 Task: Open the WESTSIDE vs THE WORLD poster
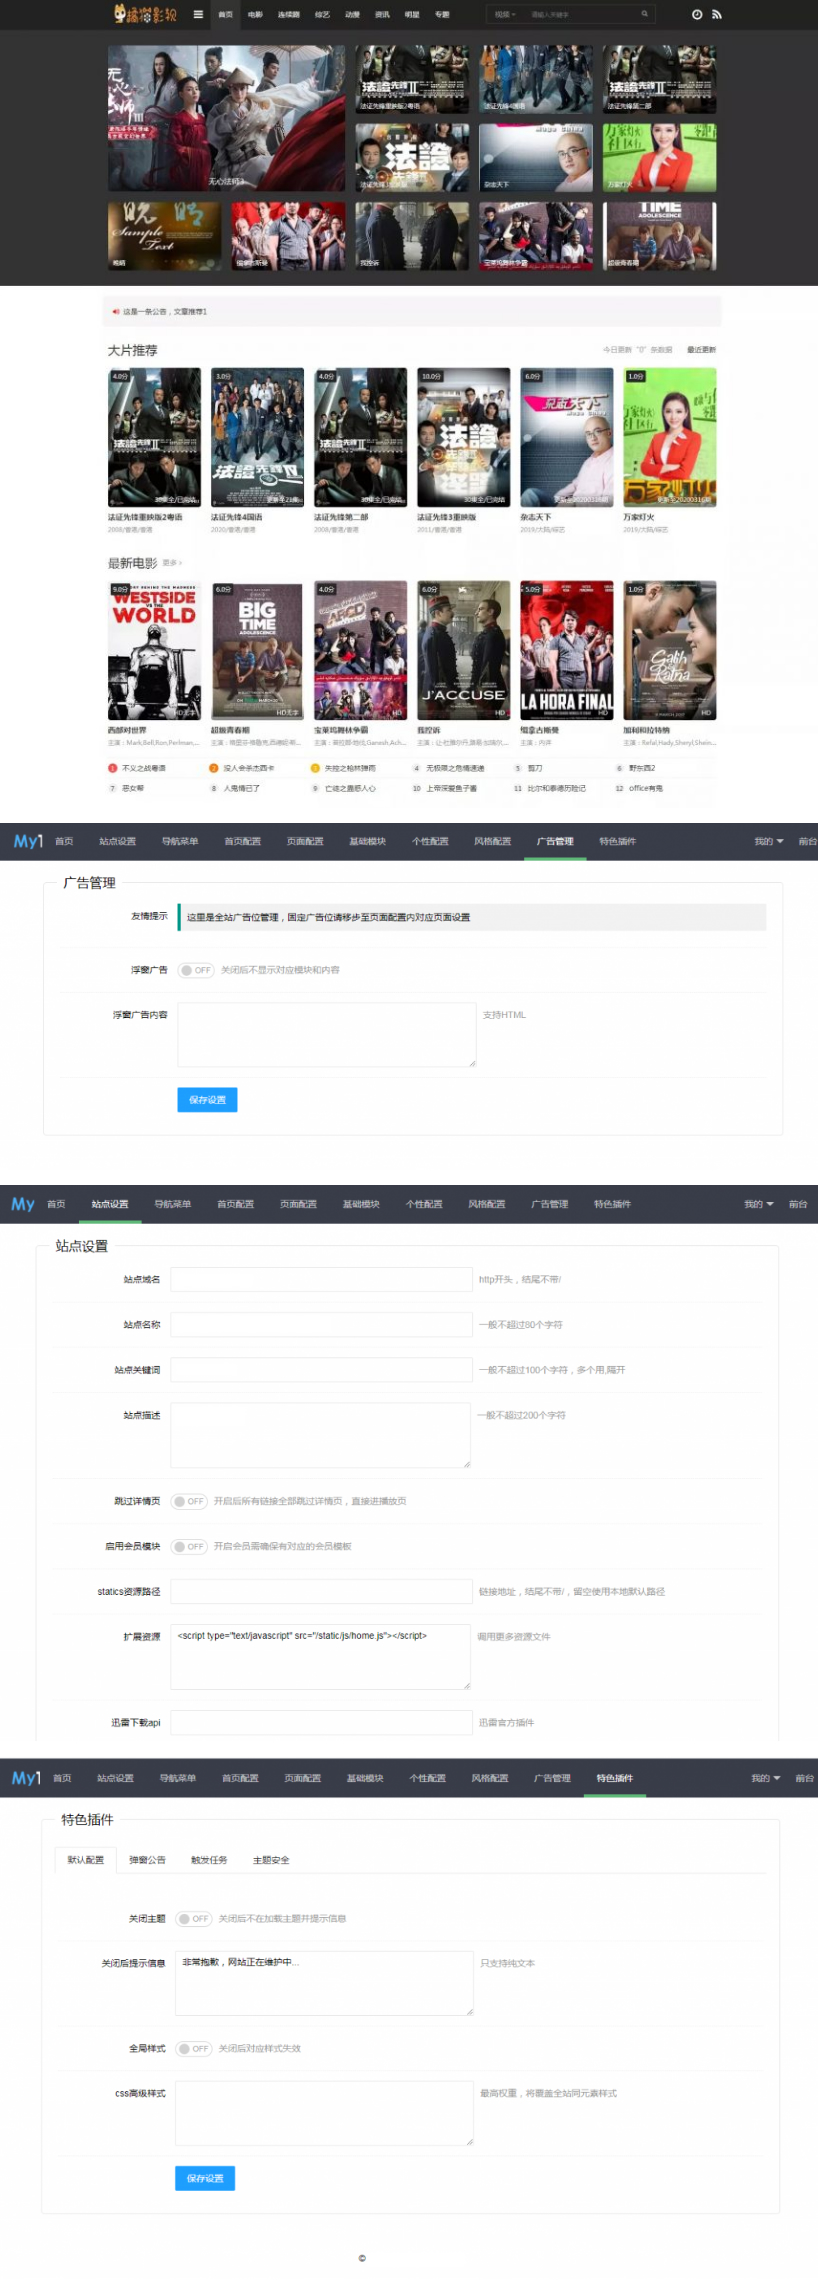(154, 650)
